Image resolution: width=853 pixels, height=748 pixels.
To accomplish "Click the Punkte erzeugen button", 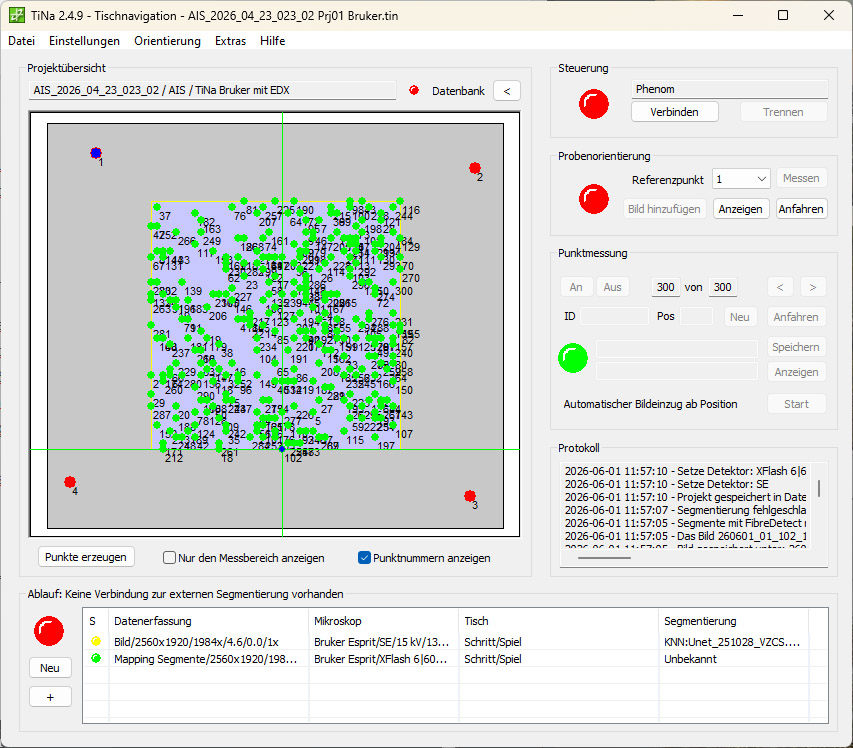I will click(x=86, y=557).
